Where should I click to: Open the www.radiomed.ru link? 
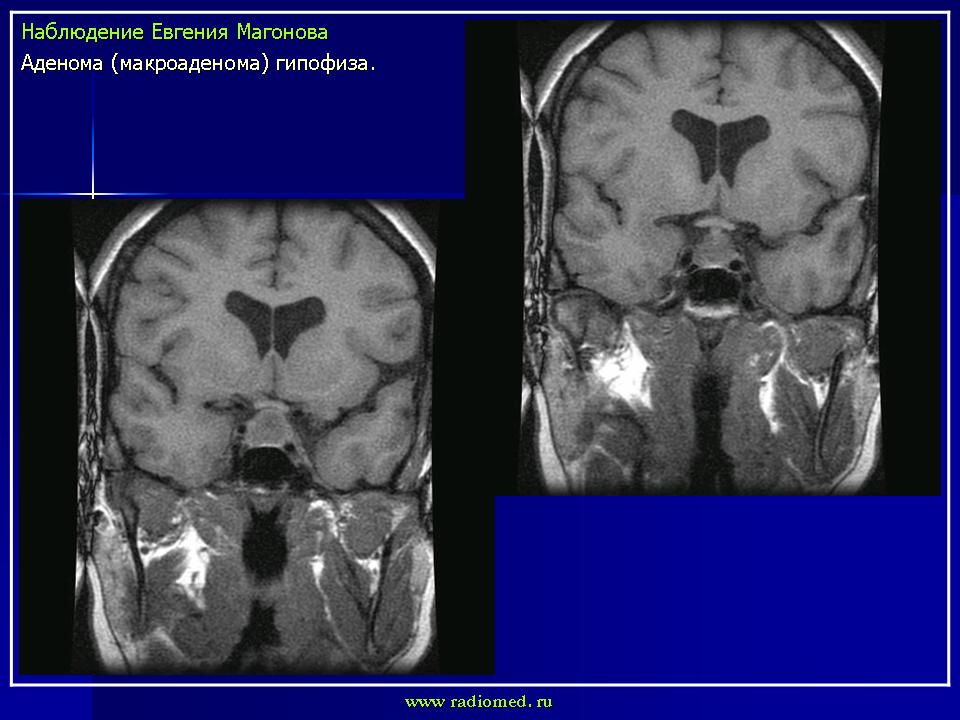[x=478, y=702]
